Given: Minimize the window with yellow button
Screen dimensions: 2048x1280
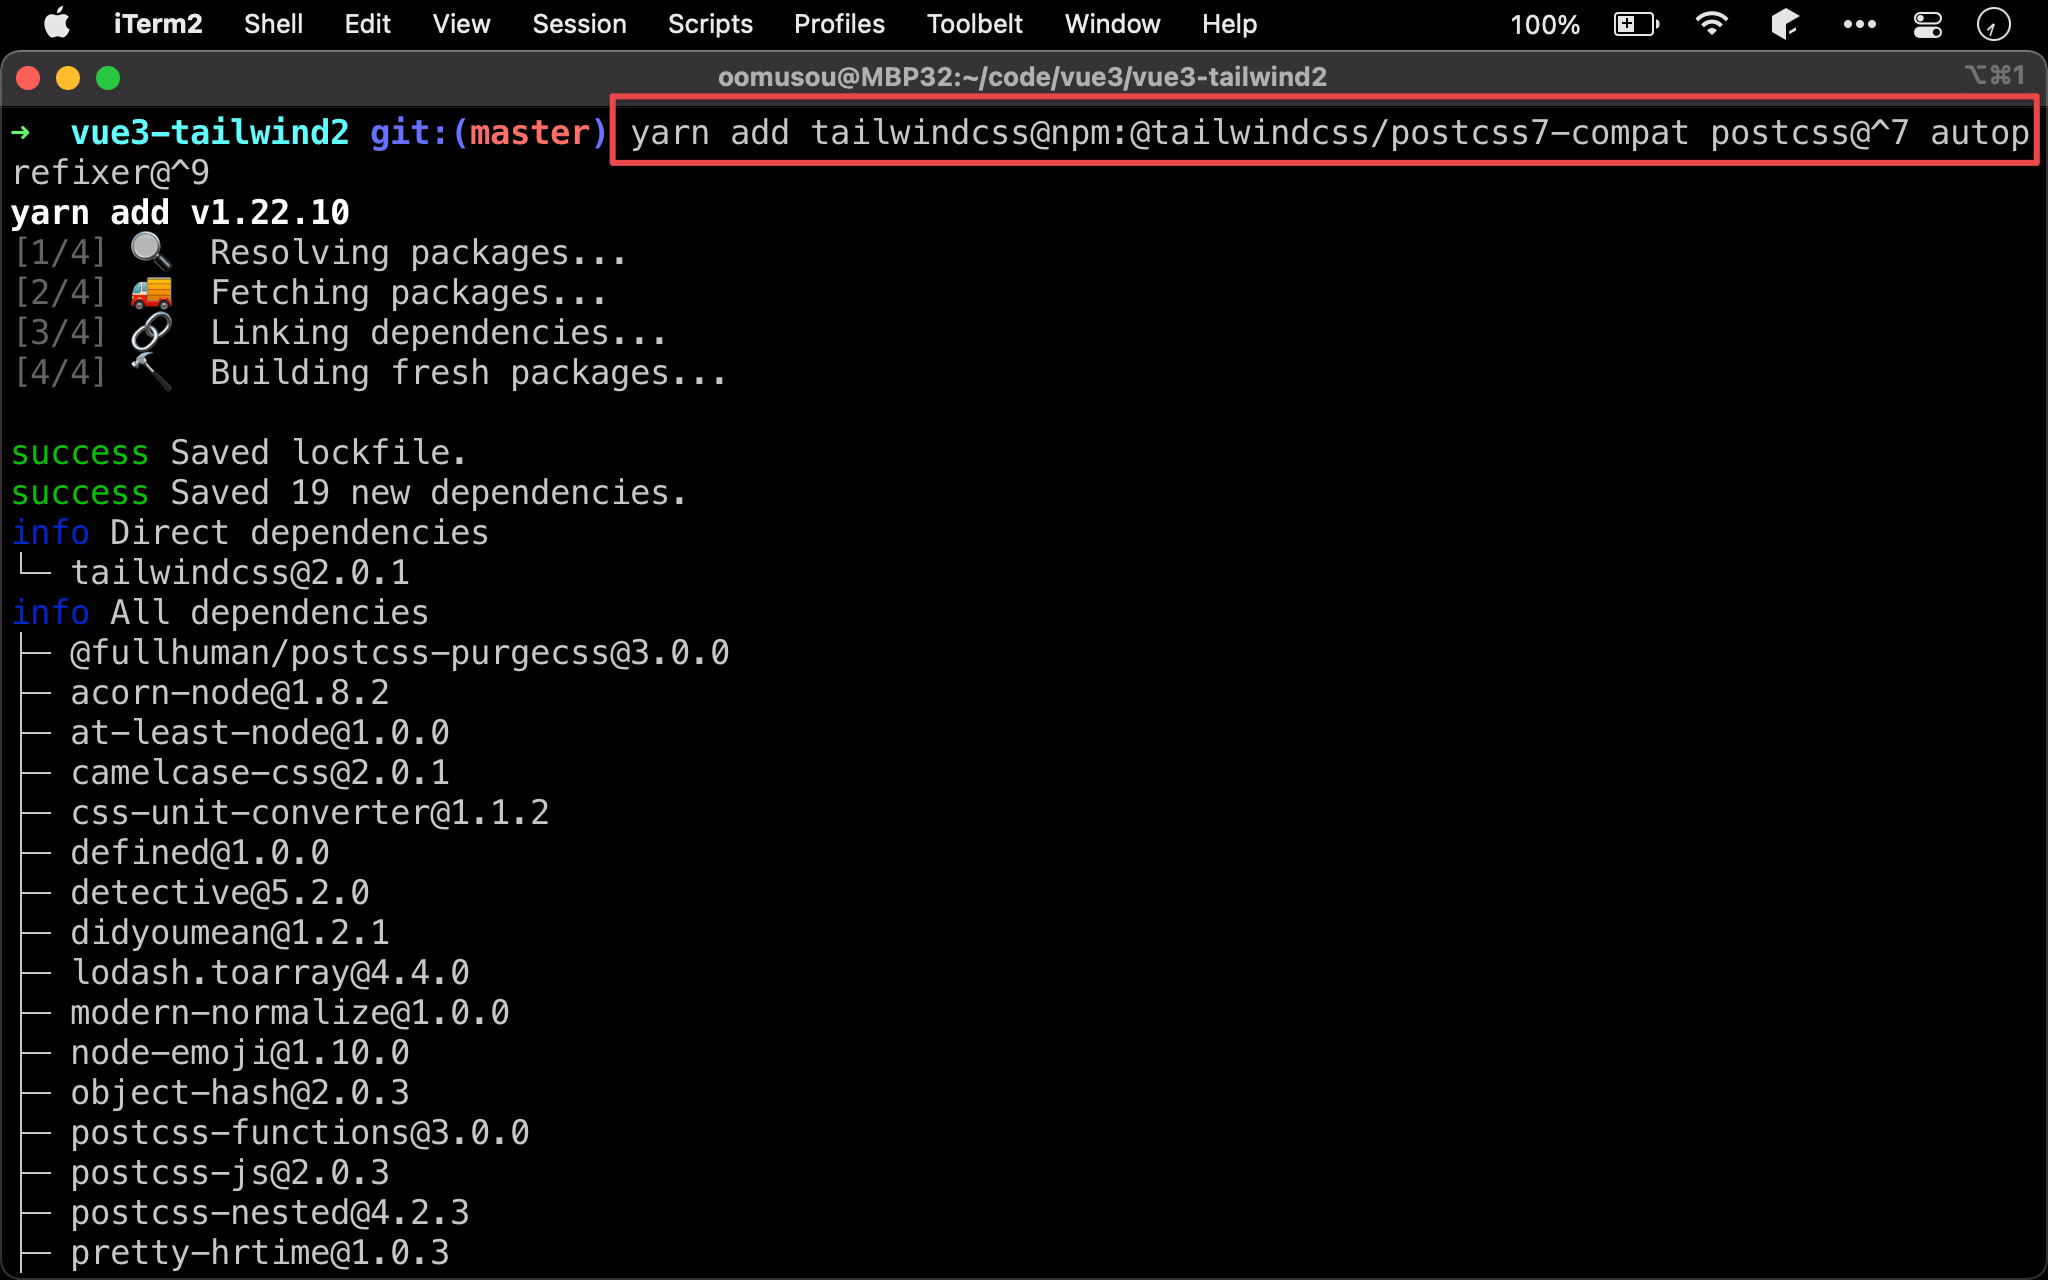Looking at the screenshot, I should click(68, 78).
